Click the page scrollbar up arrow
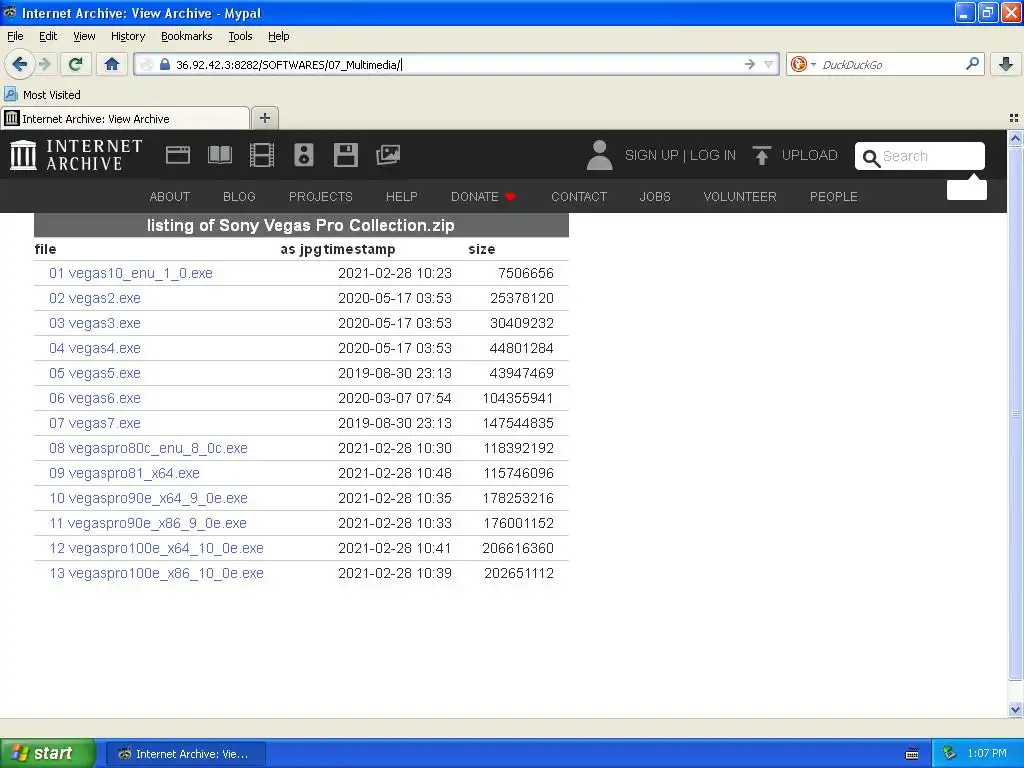This screenshot has height=768, width=1024. point(1015,138)
